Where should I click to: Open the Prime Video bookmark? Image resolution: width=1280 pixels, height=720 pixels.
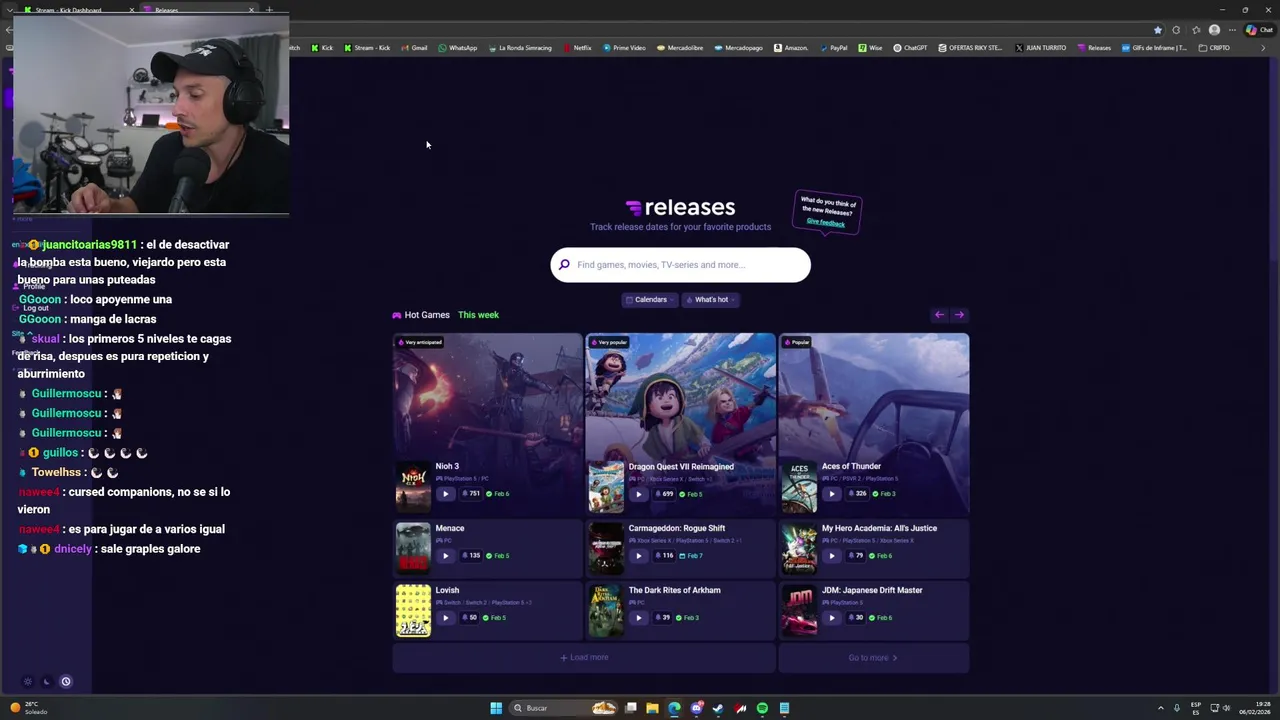coord(625,48)
